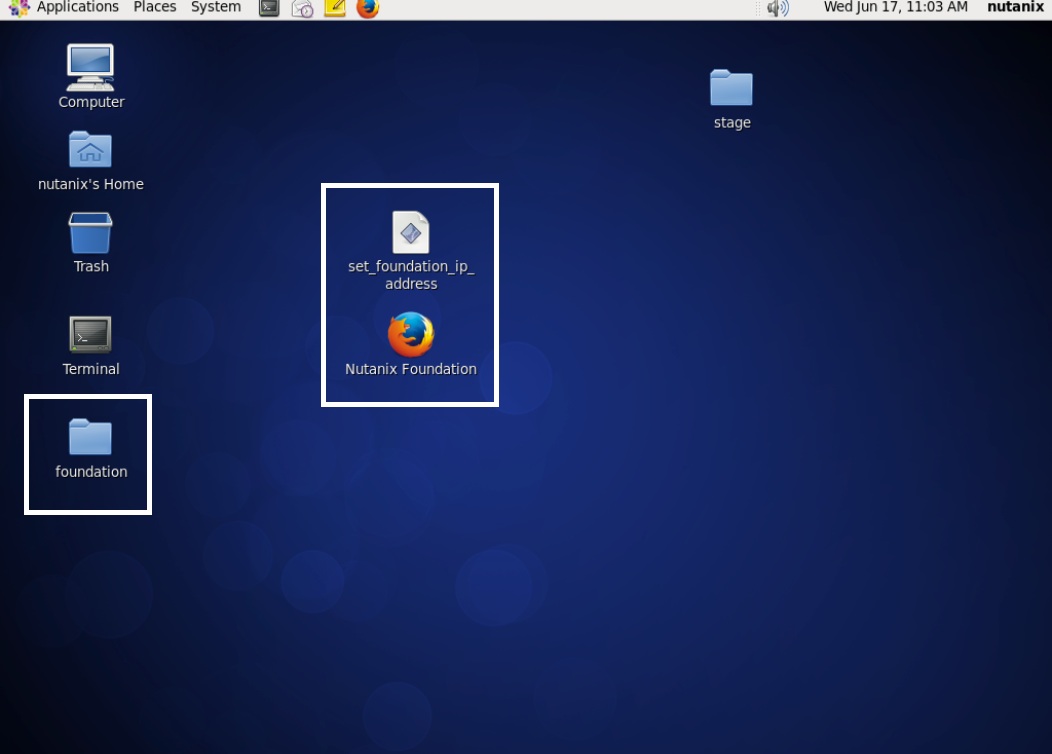This screenshot has width=1052, height=754.
Task: Open the Nutanix Foundation Firefox shortcut
Action: coord(410,335)
